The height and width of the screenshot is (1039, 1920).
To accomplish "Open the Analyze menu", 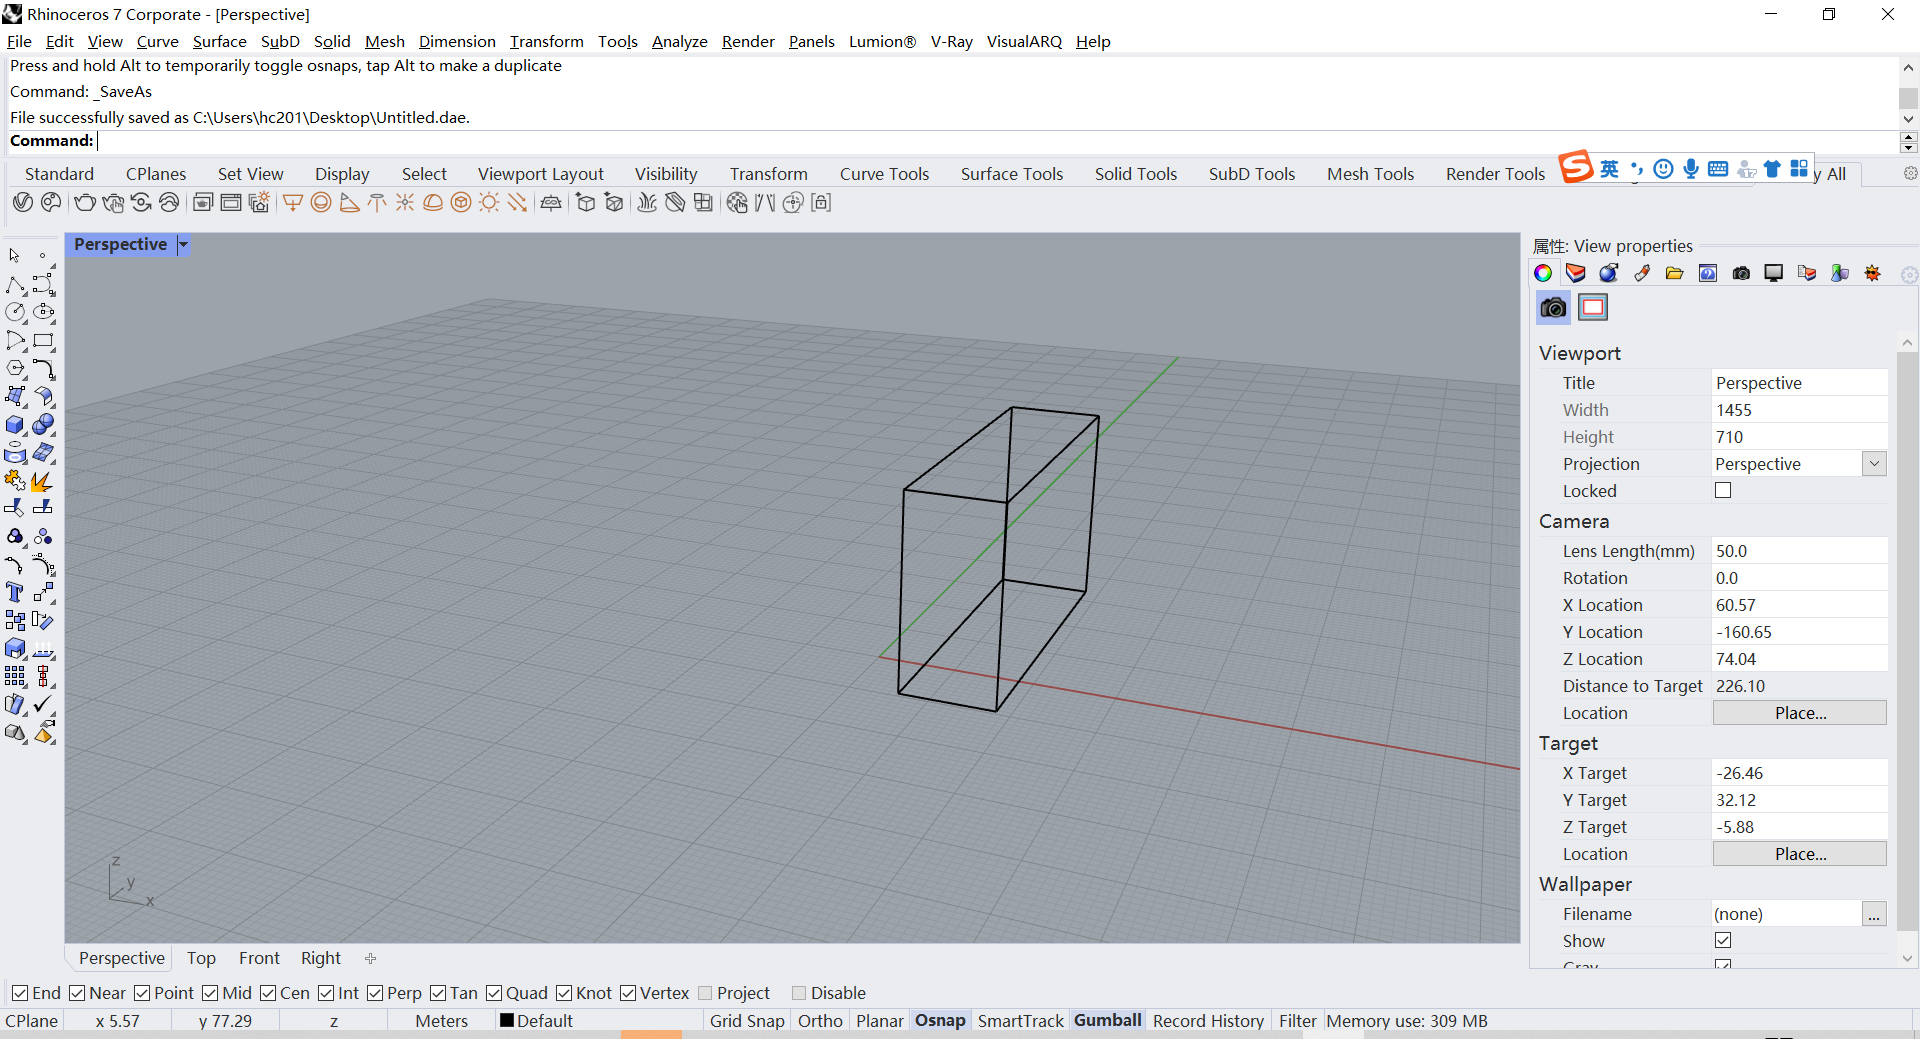I will (679, 41).
